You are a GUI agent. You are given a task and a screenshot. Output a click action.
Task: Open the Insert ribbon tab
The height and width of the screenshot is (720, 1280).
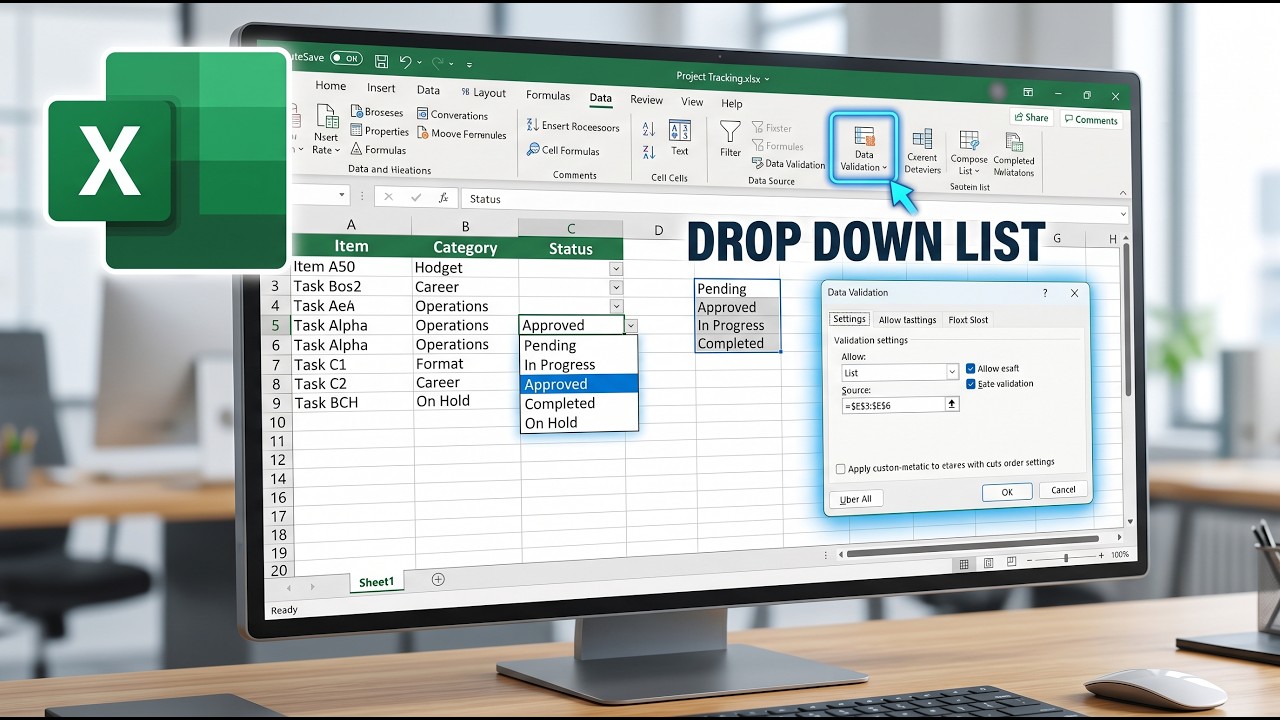click(381, 88)
